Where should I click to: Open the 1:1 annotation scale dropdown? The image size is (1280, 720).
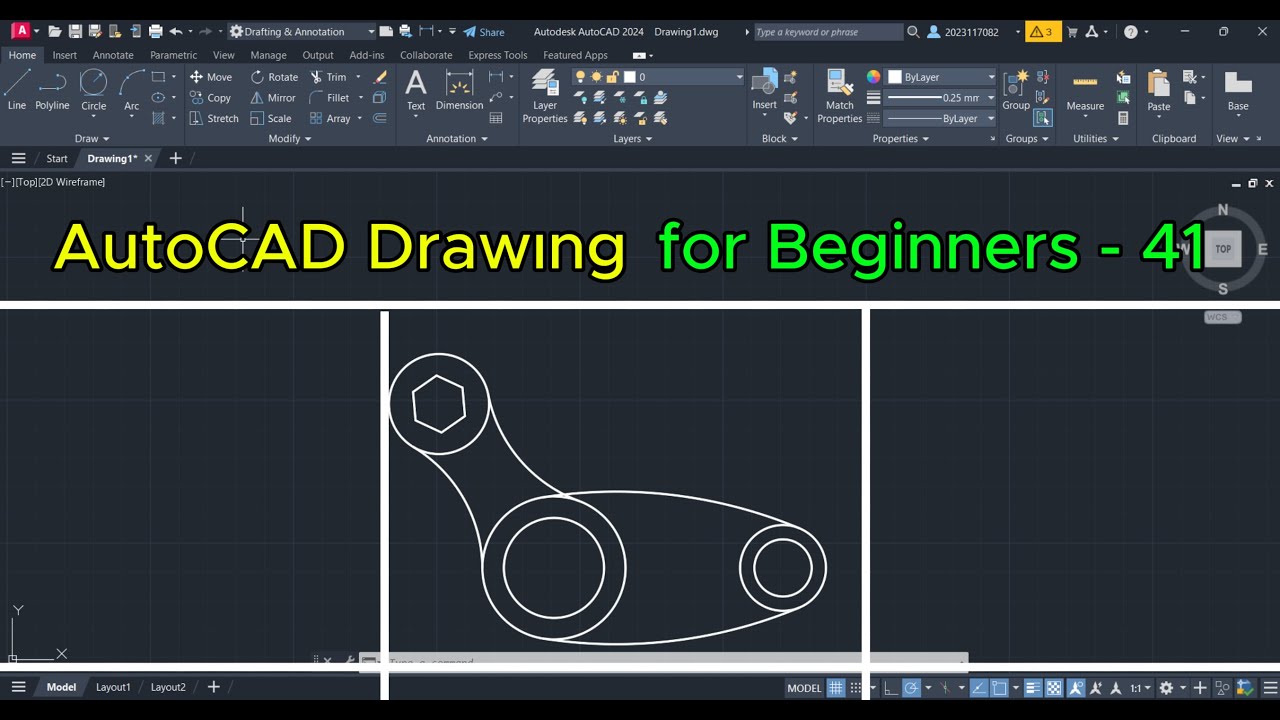click(x=1139, y=688)
